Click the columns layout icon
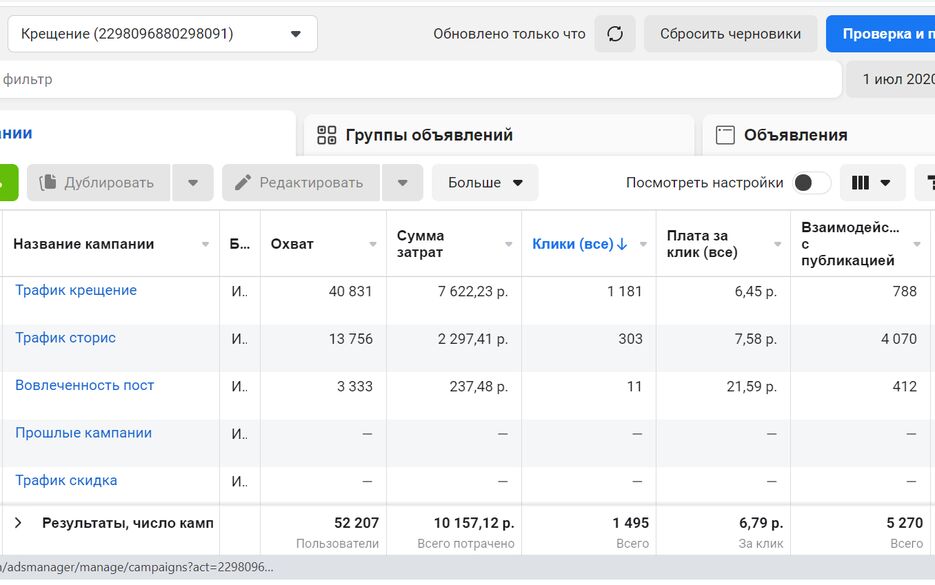This screenshot has width=935, height=585. tap(860, 182)
